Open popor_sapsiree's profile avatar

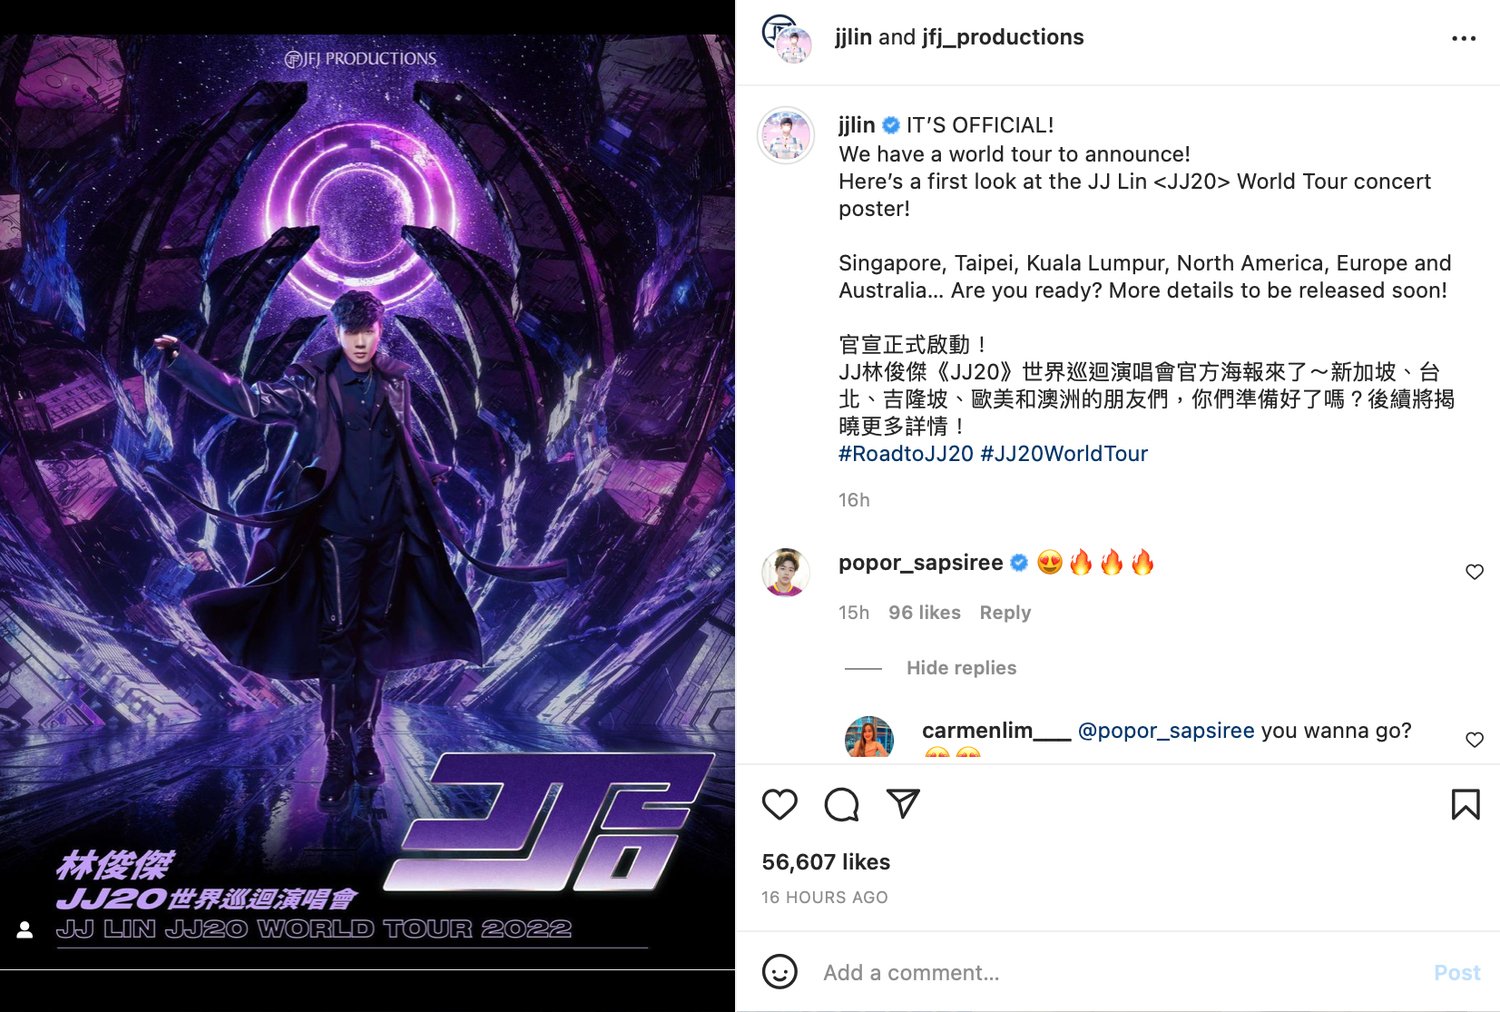coord(786,572)
